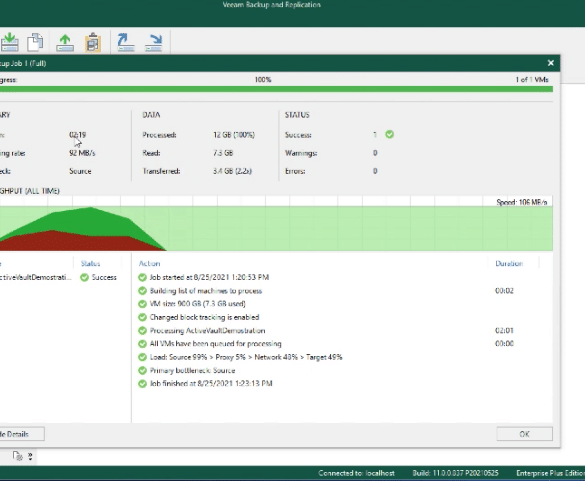
Task: Click the Processed 12 GB (100%) value
Action: tap(234, 135)
